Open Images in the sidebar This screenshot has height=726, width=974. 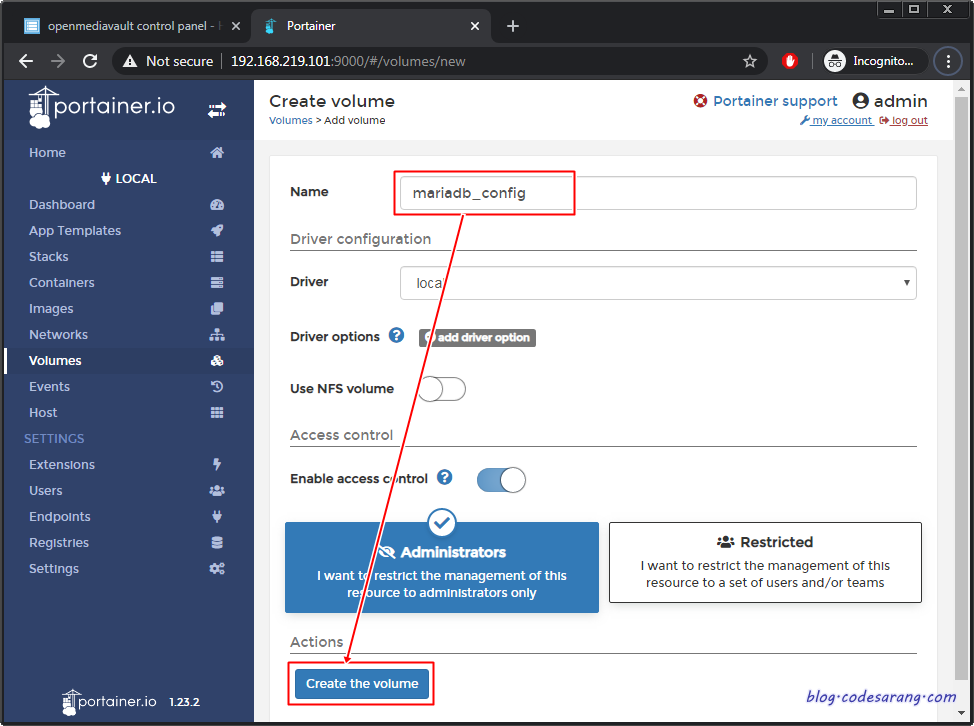(51, 309)
